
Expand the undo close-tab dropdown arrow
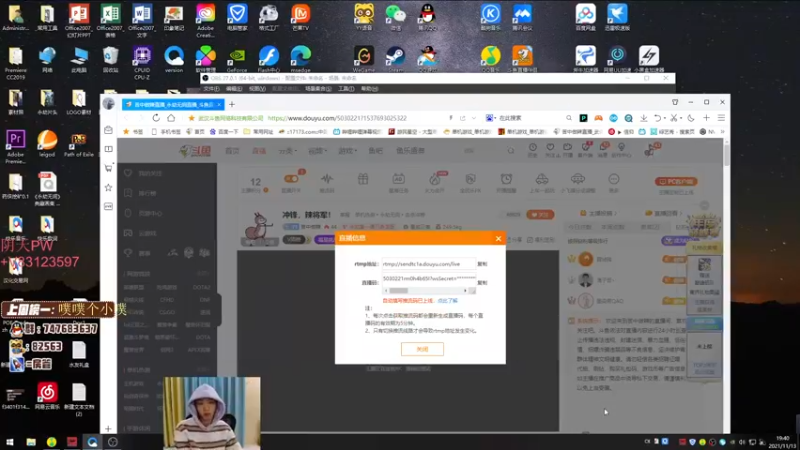coord(665,118)
